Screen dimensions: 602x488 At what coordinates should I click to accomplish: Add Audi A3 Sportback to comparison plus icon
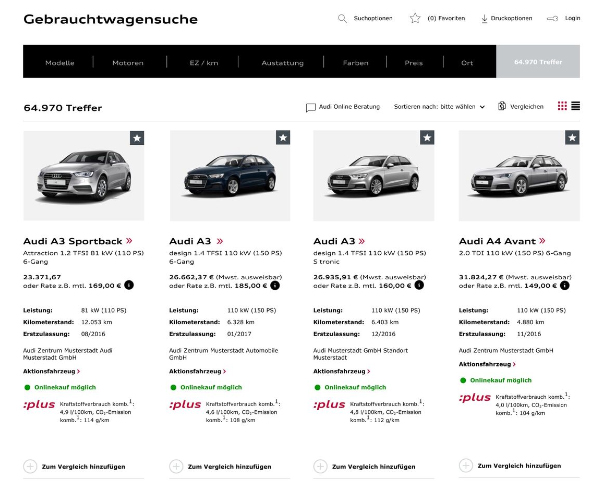pos(30,466)
